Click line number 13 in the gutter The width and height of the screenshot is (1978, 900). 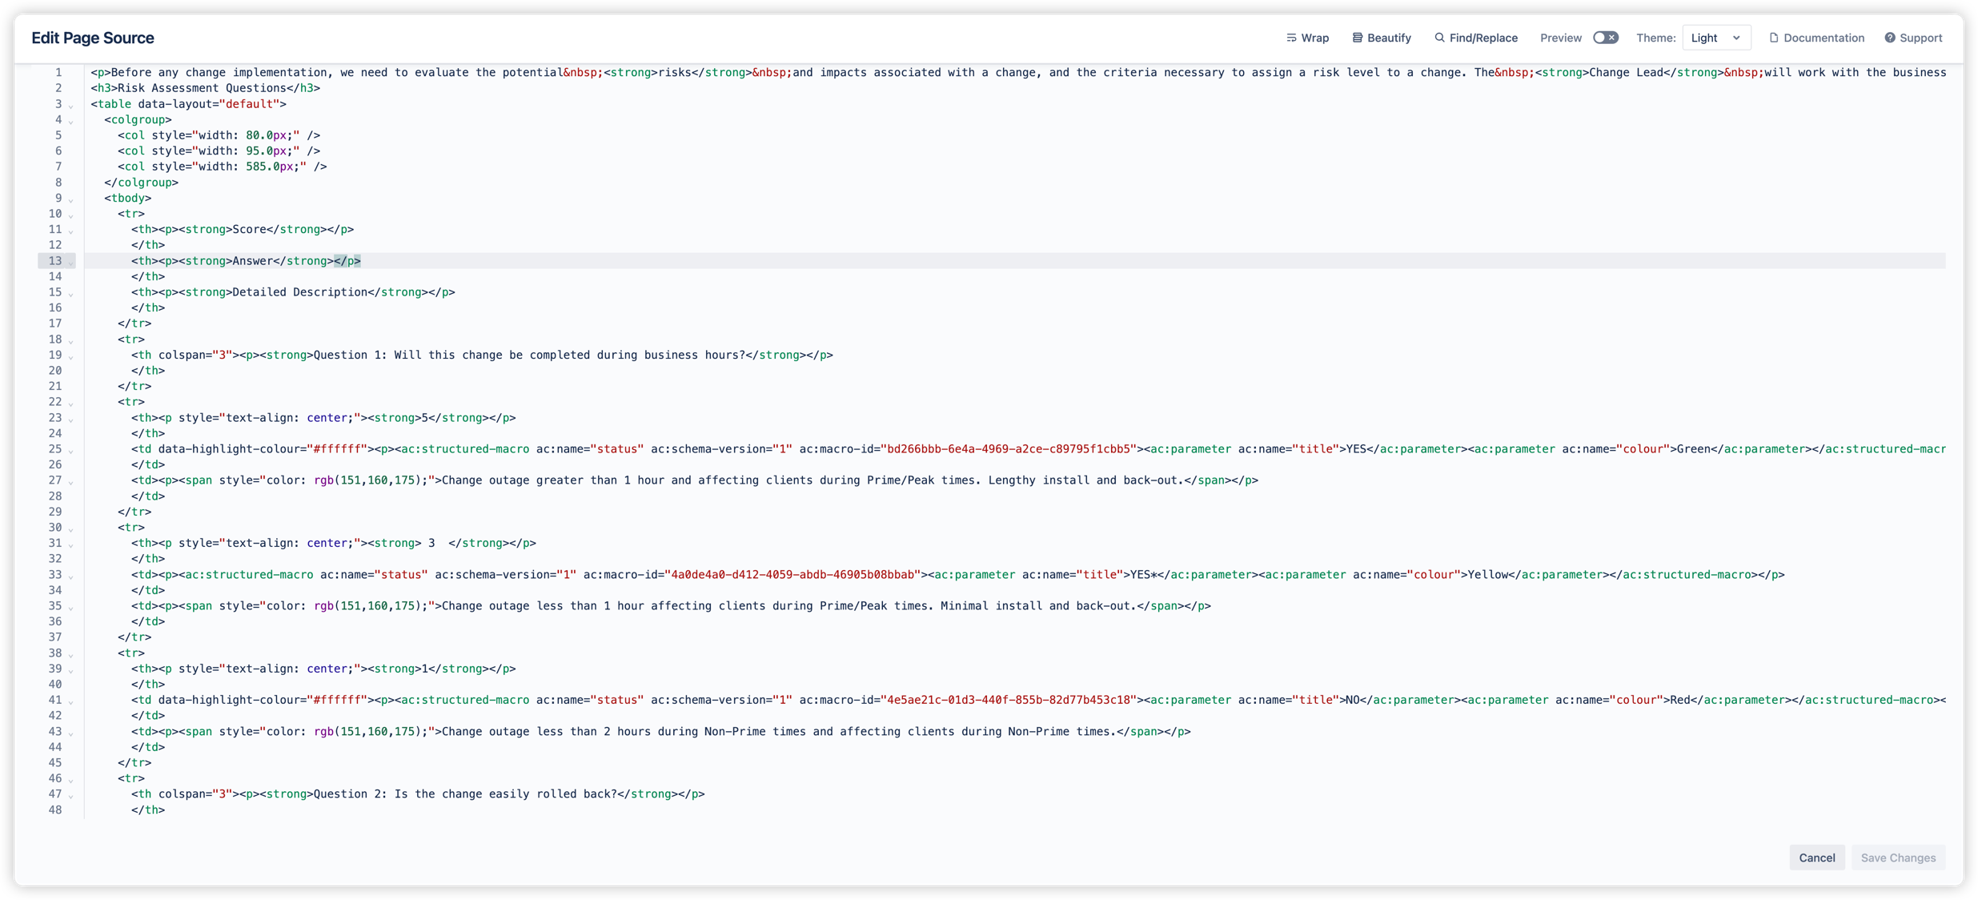(x=57, y=260)
